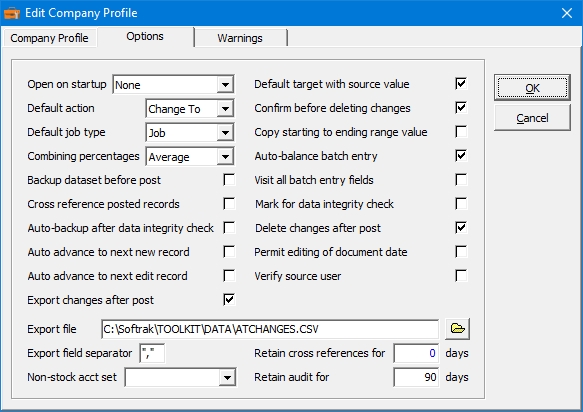Click the briefcase icon in the title bar
583x412 pixels.
click(12, 13)
